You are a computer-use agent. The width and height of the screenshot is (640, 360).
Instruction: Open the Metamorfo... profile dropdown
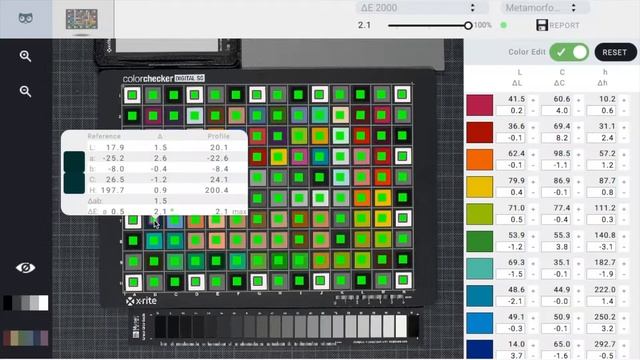[545, 8]
